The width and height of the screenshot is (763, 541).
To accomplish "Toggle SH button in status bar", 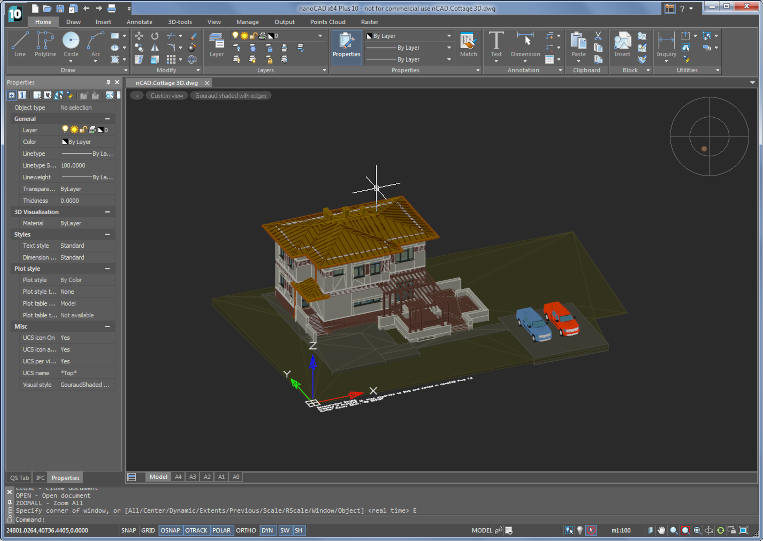I will (298, 530).
